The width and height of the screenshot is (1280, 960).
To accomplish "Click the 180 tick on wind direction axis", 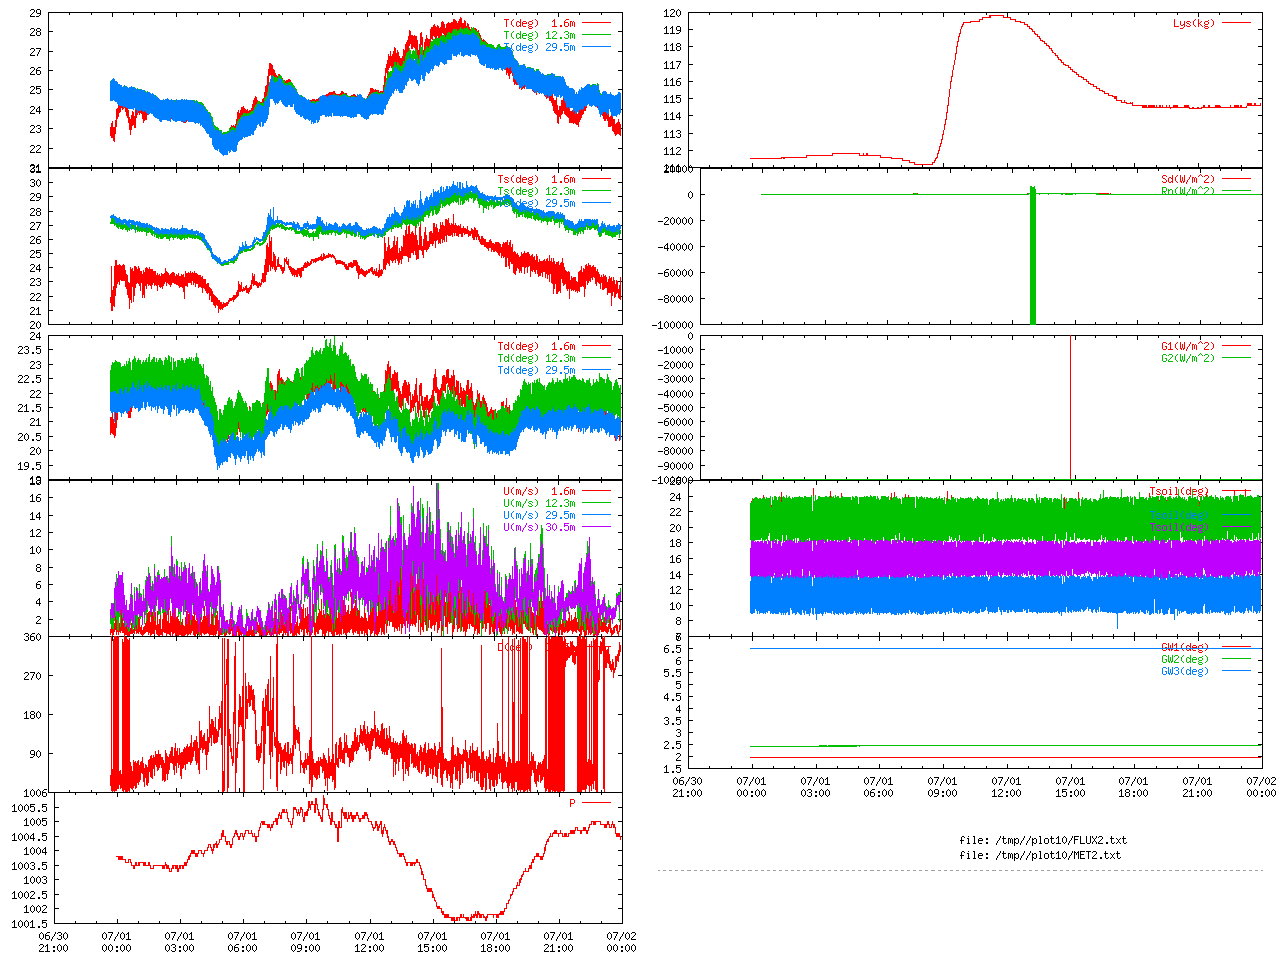I will point(33,715).
